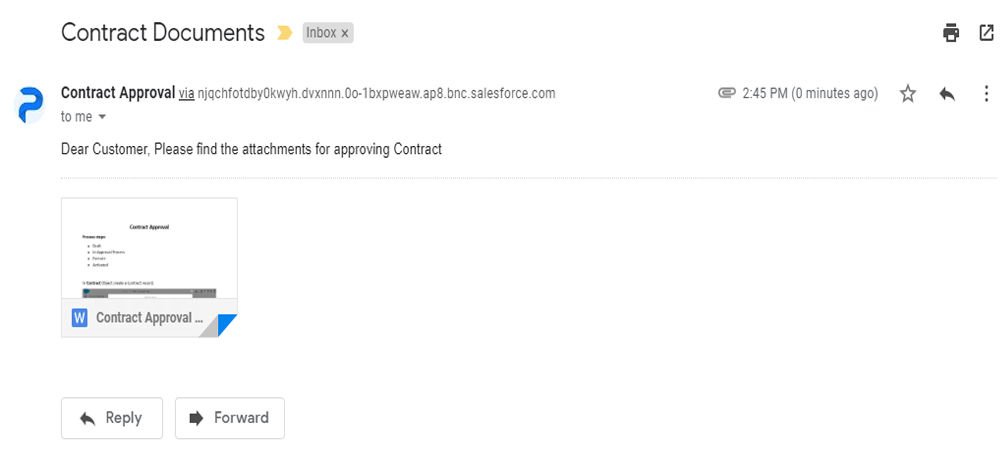Viewport: 1000px width, 472px height.
Task: Click the Forward button
Action: pyautogui.click(x=230, y=418)
